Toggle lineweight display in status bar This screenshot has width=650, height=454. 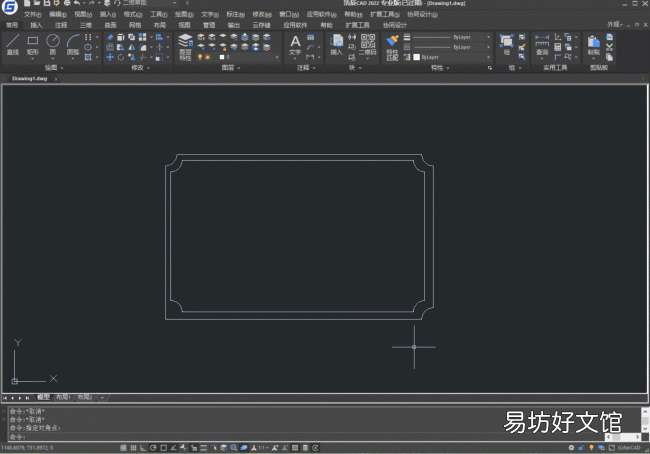pyautogui.click(x=204, y=448)
